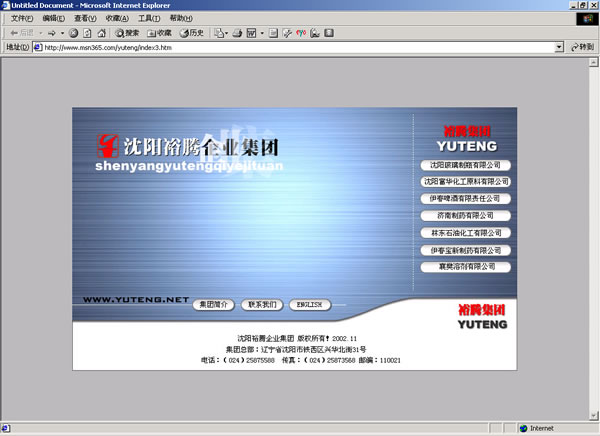Click the 联系我们 button
The width and height of the screenshot is (600, 436).
coord(262,305)
